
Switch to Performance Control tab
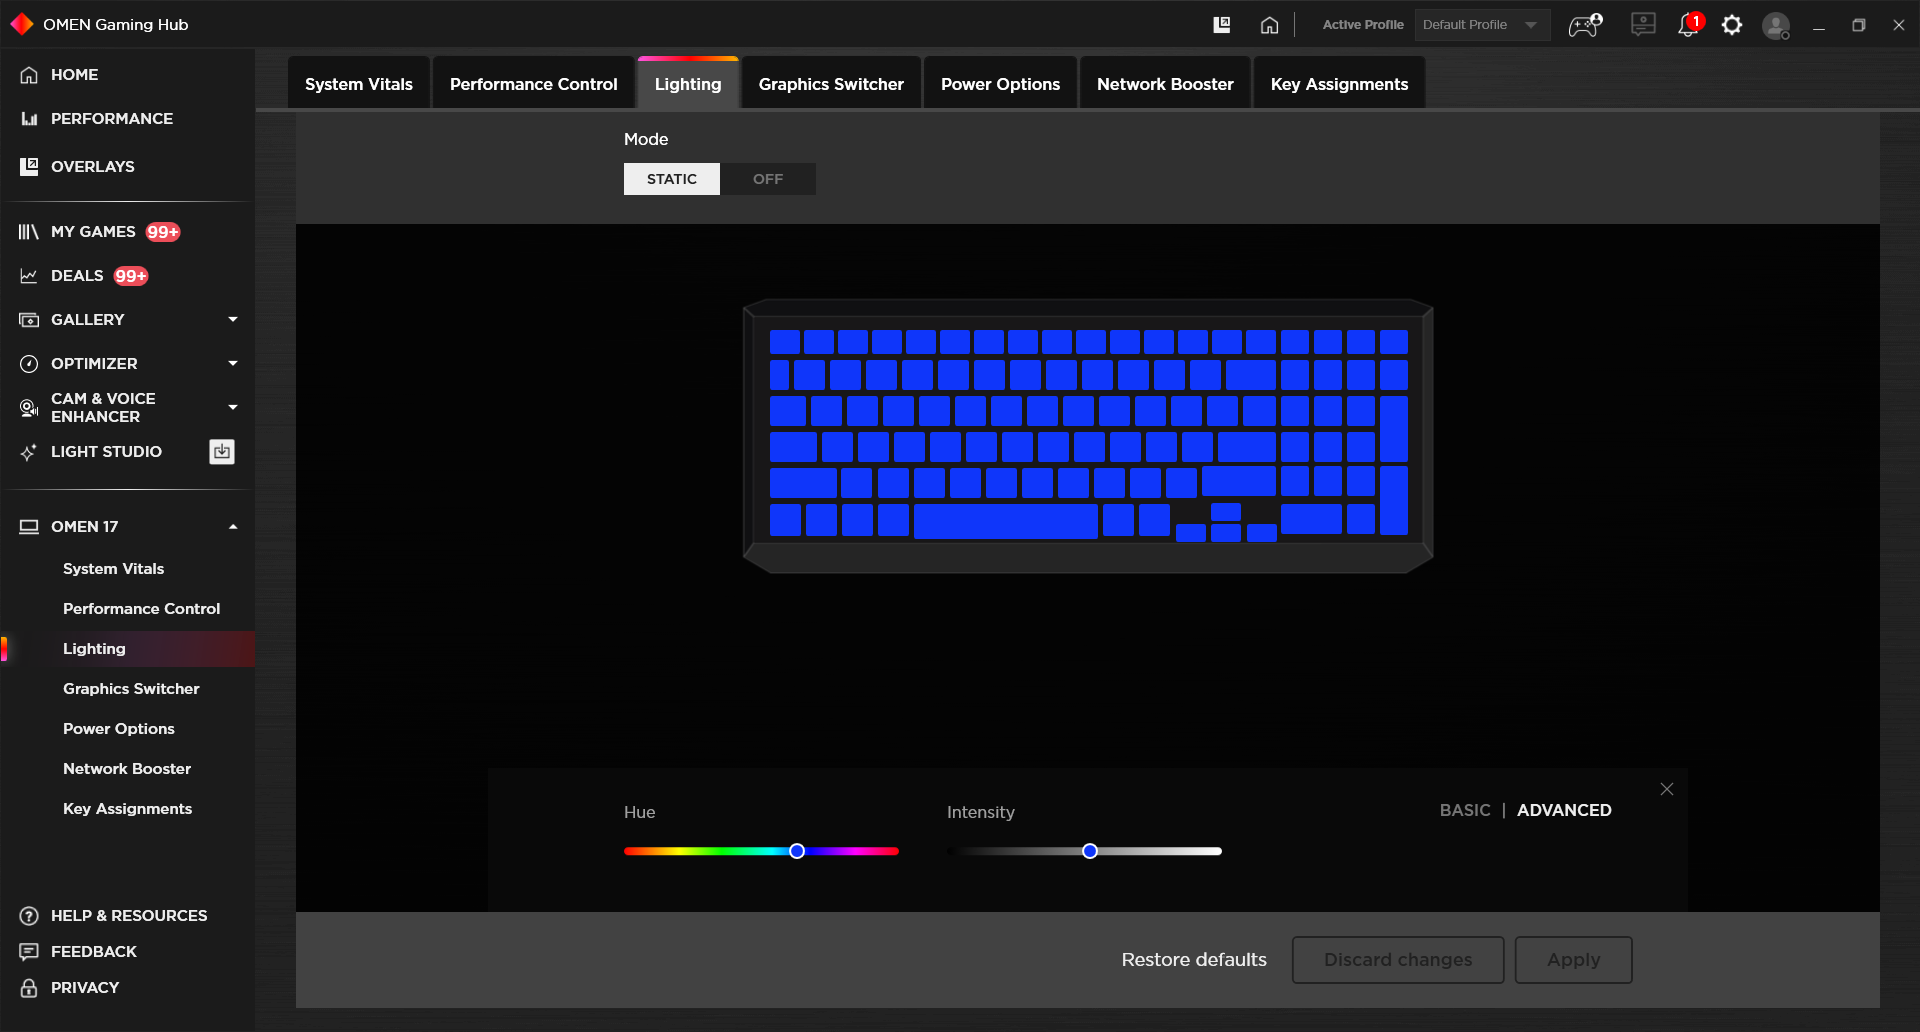[534, 84]
